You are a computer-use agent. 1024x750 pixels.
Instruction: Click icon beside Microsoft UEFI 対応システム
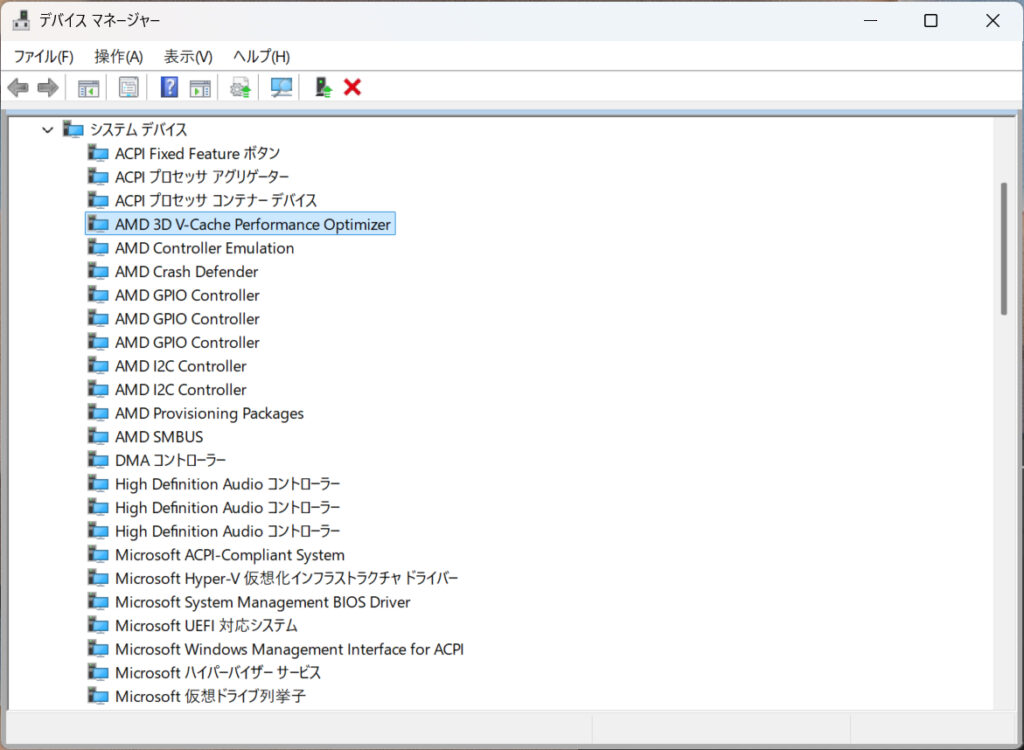click(98, 625)
